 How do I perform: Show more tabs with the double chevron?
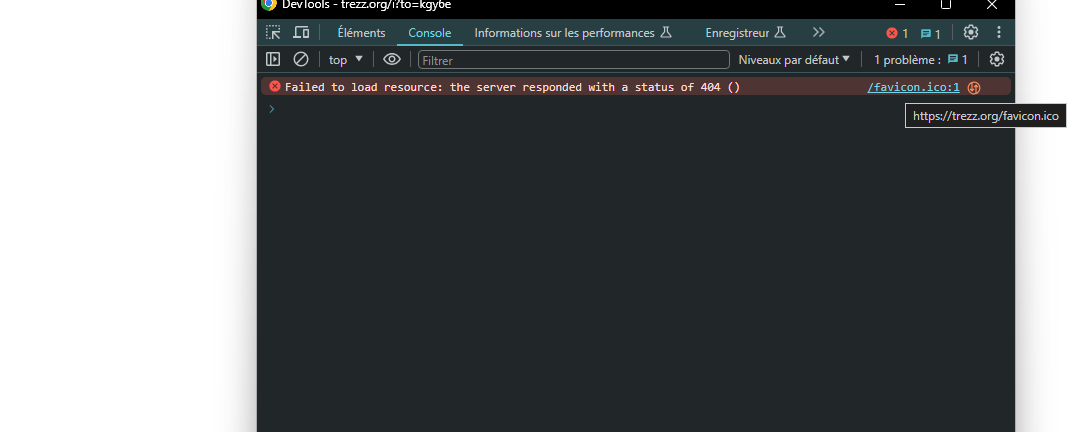pyautogui.click(x=818, y=32)
